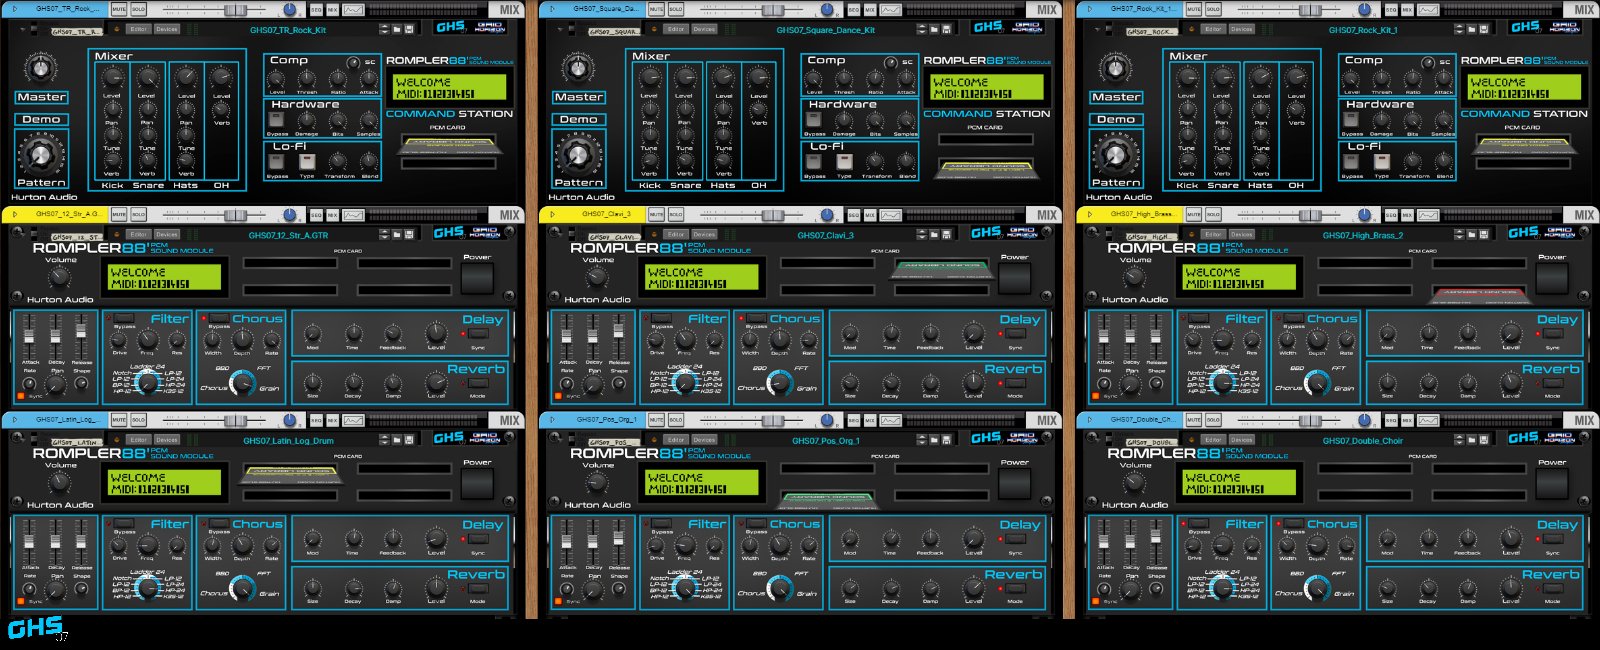Viewport: 1600px width, 650px height.
Task: Step patch selector arrows on GHS07_TR_Rock_Kit
Action: click(x=383, y=30)
